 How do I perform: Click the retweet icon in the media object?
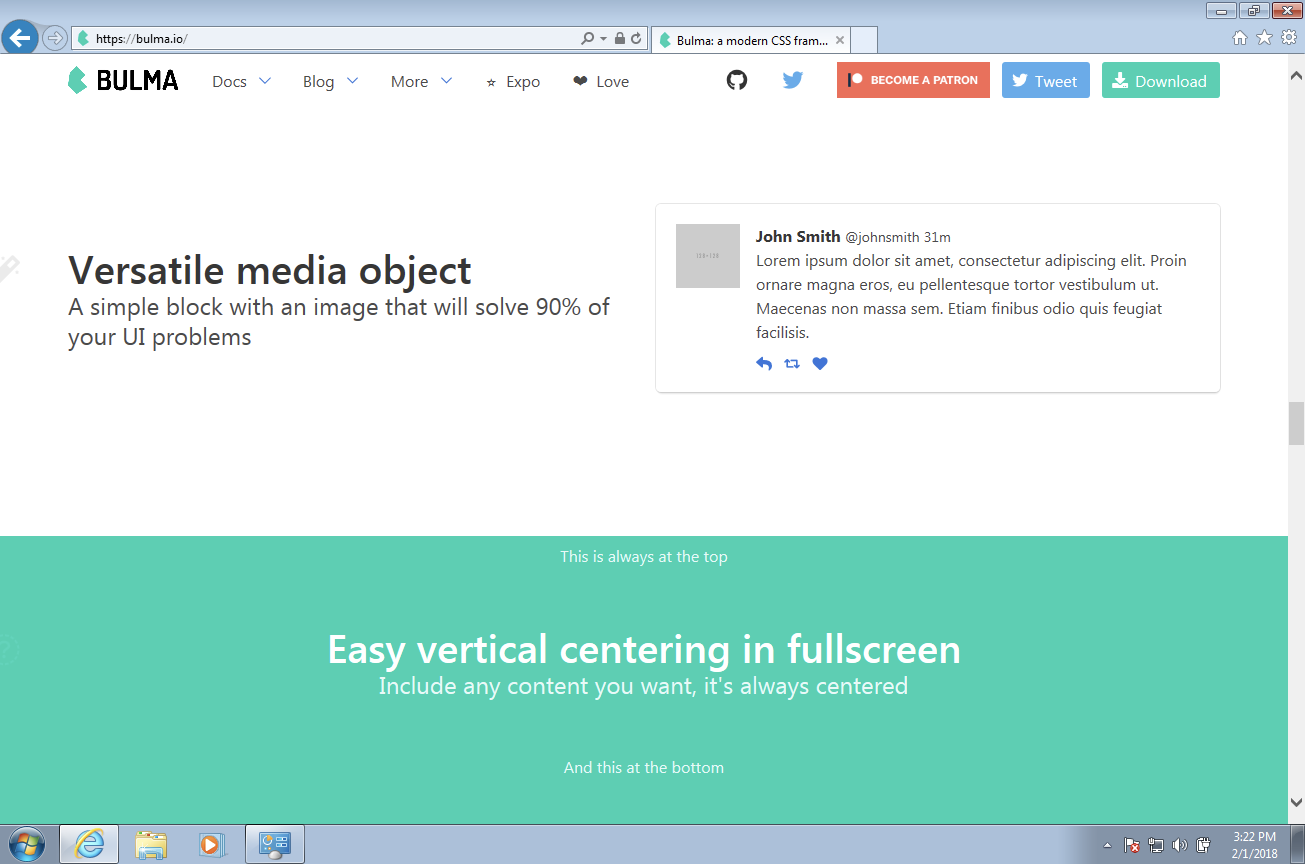(792, 363)
